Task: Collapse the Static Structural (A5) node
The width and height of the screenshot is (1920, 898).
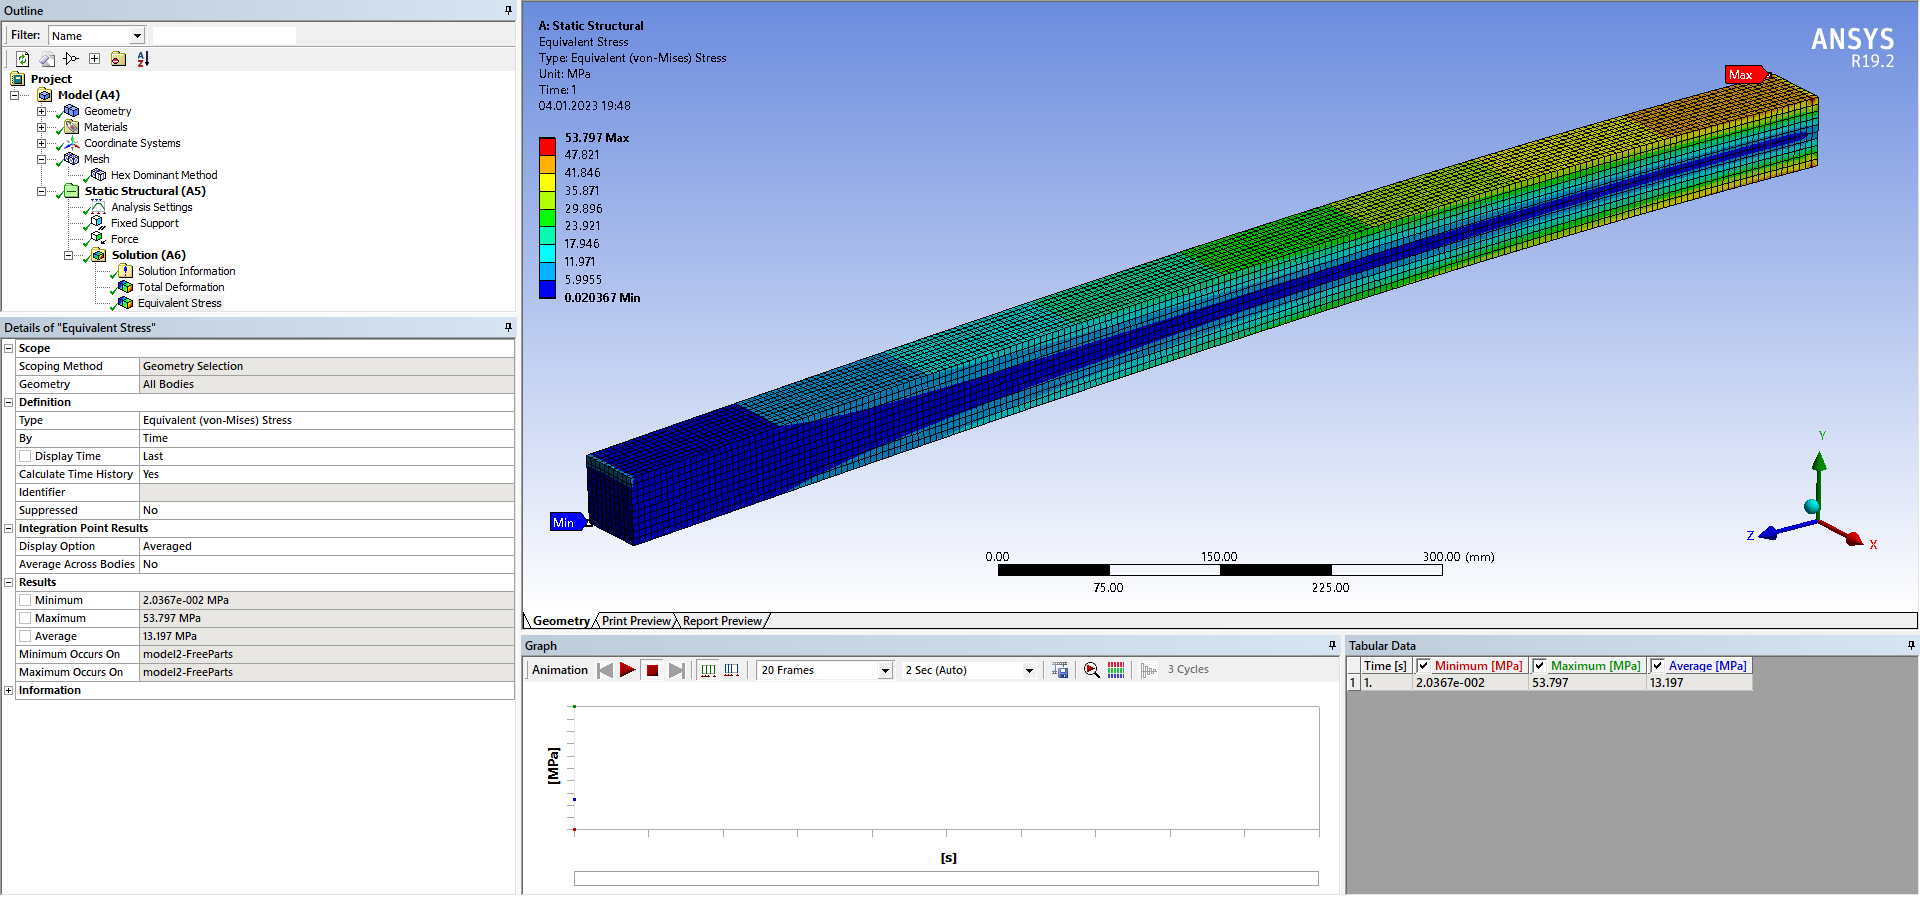Action: [41, 191]
